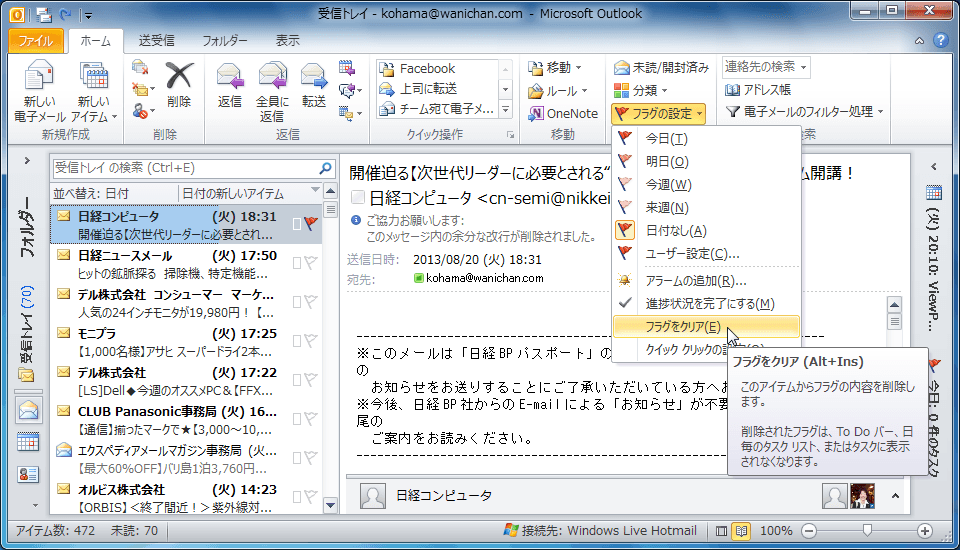960x550 pixels.
Task: Flag the モニプラ message
Action: [311, 341]
